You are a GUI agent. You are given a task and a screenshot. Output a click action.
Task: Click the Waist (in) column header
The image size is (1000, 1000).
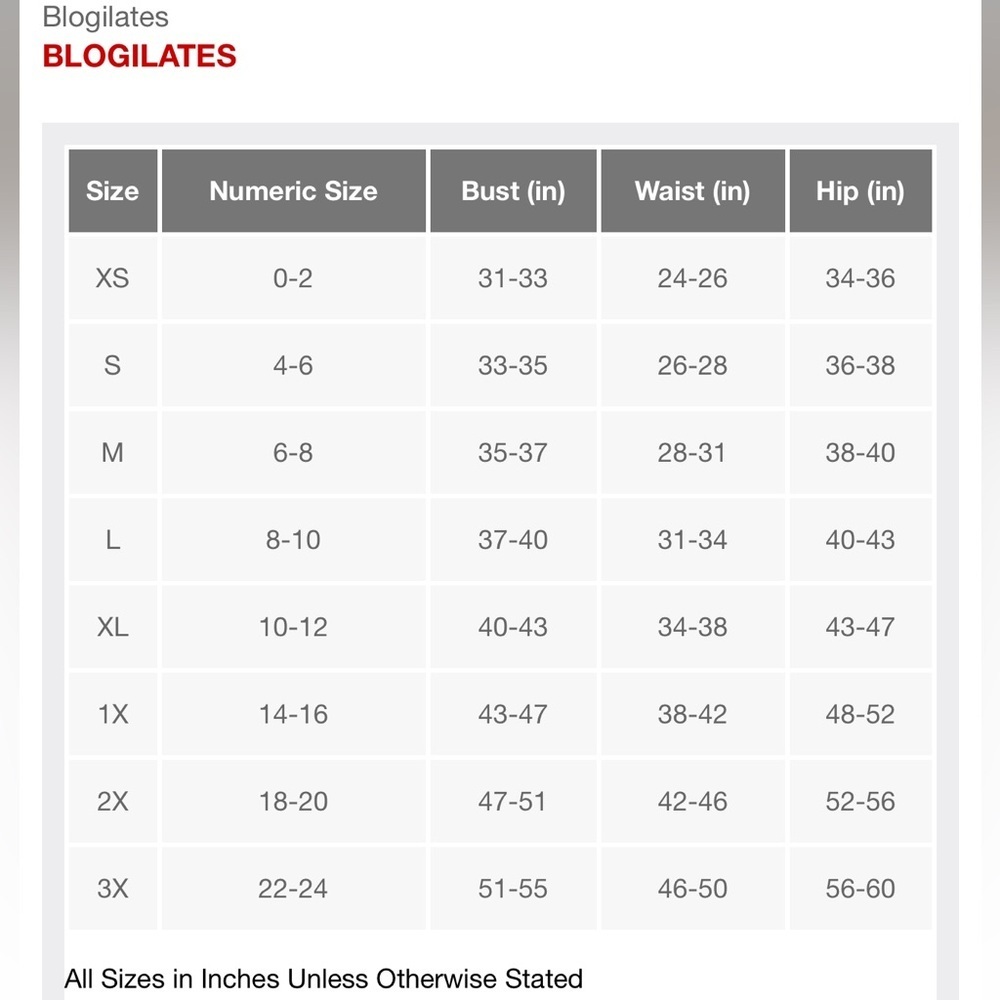tap(693, 191)
